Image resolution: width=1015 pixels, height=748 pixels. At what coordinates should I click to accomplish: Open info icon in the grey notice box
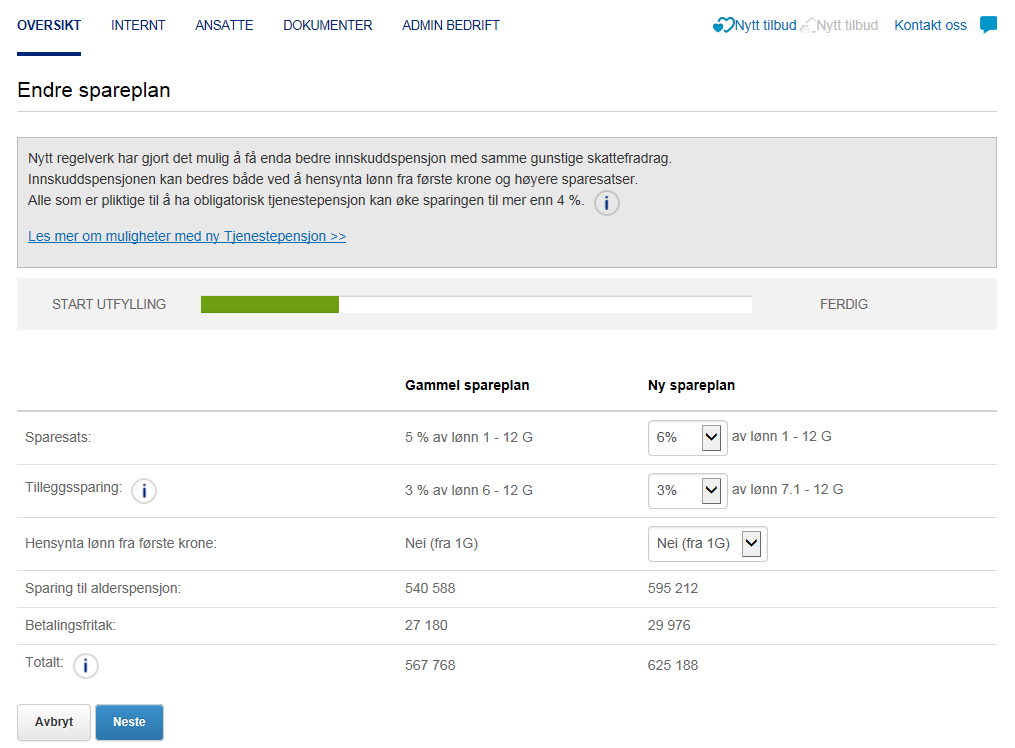[x=607, y=204]
